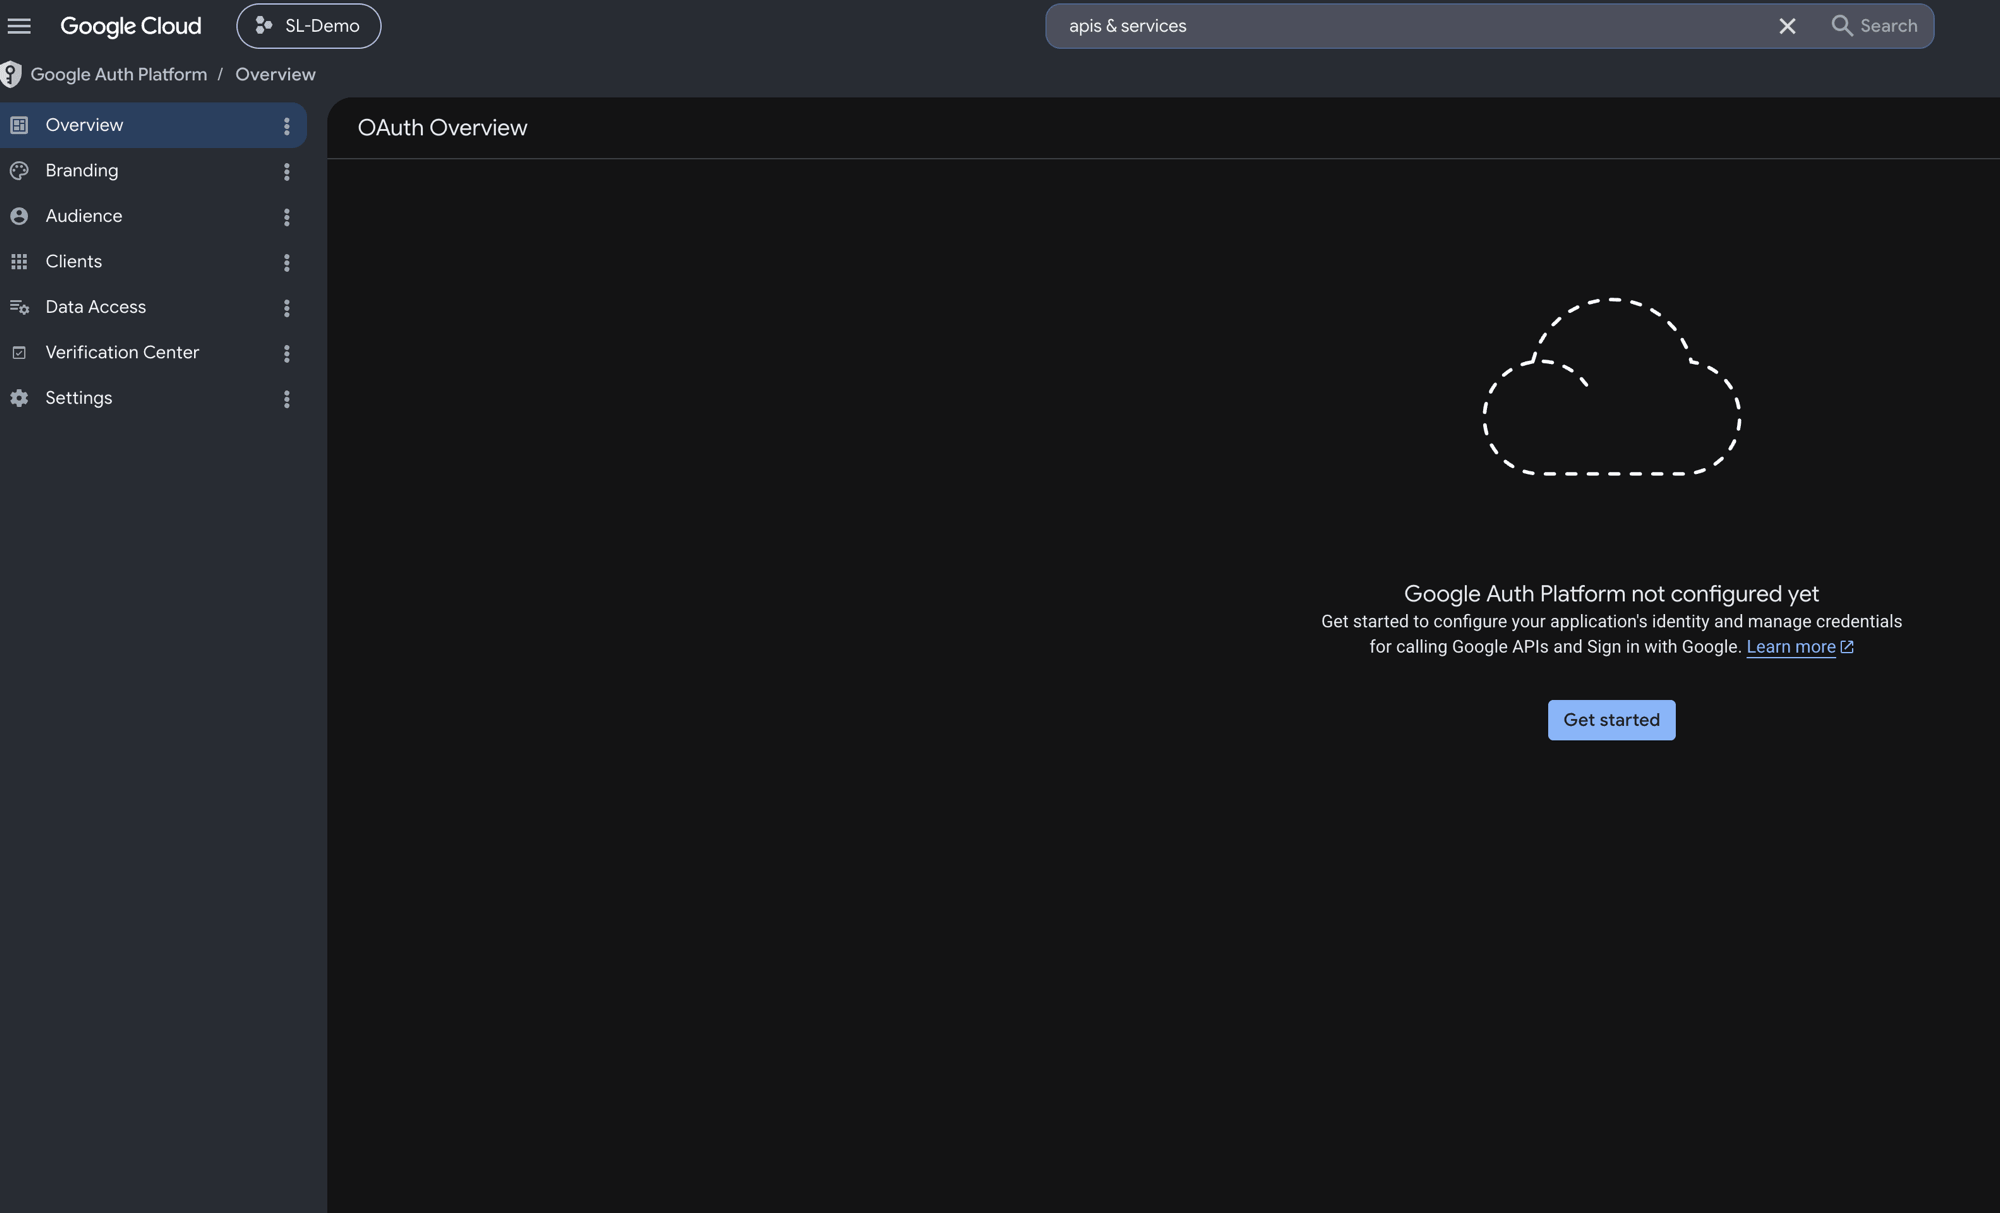This screenshot has width=2000, height=1213.
Task: Open more options for Settings
Action: pos(287,399)
